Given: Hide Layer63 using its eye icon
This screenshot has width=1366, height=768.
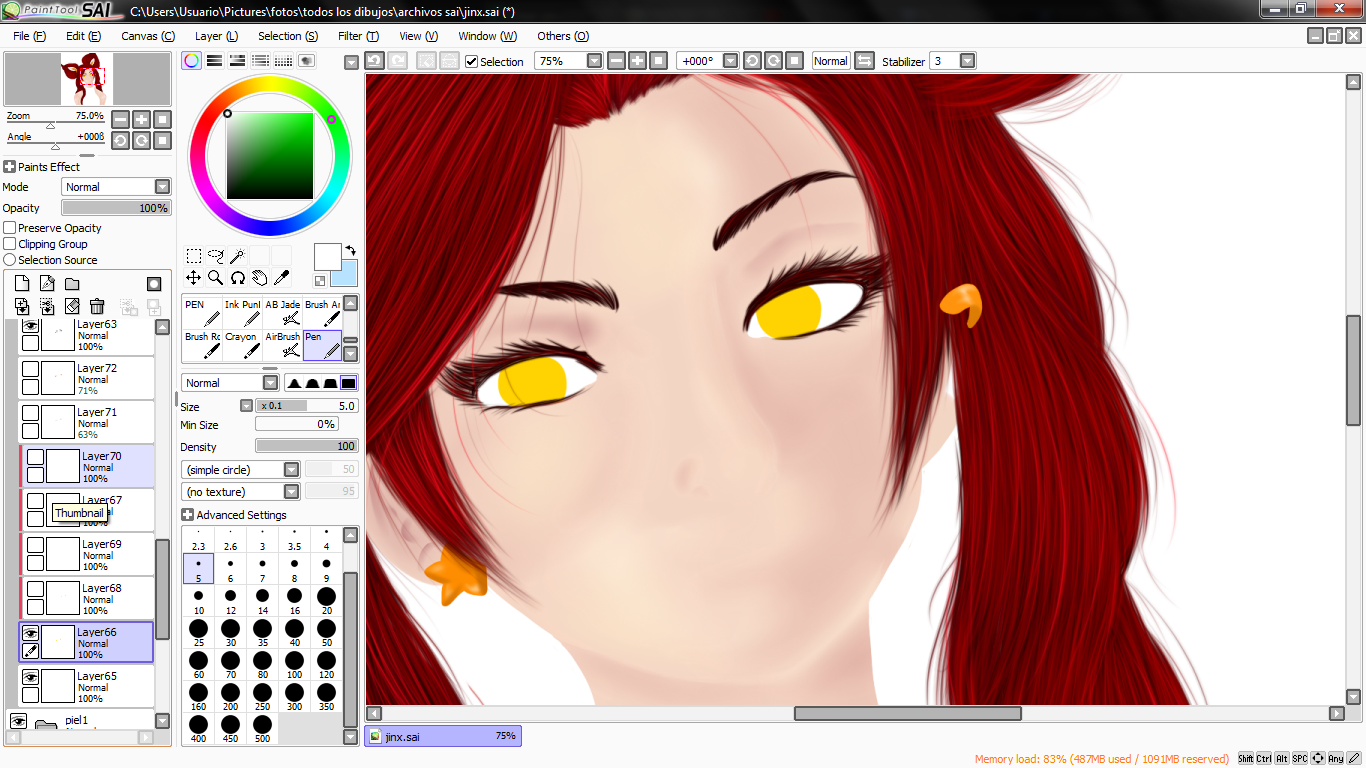Looking at the screenshot, I should 31,326.
